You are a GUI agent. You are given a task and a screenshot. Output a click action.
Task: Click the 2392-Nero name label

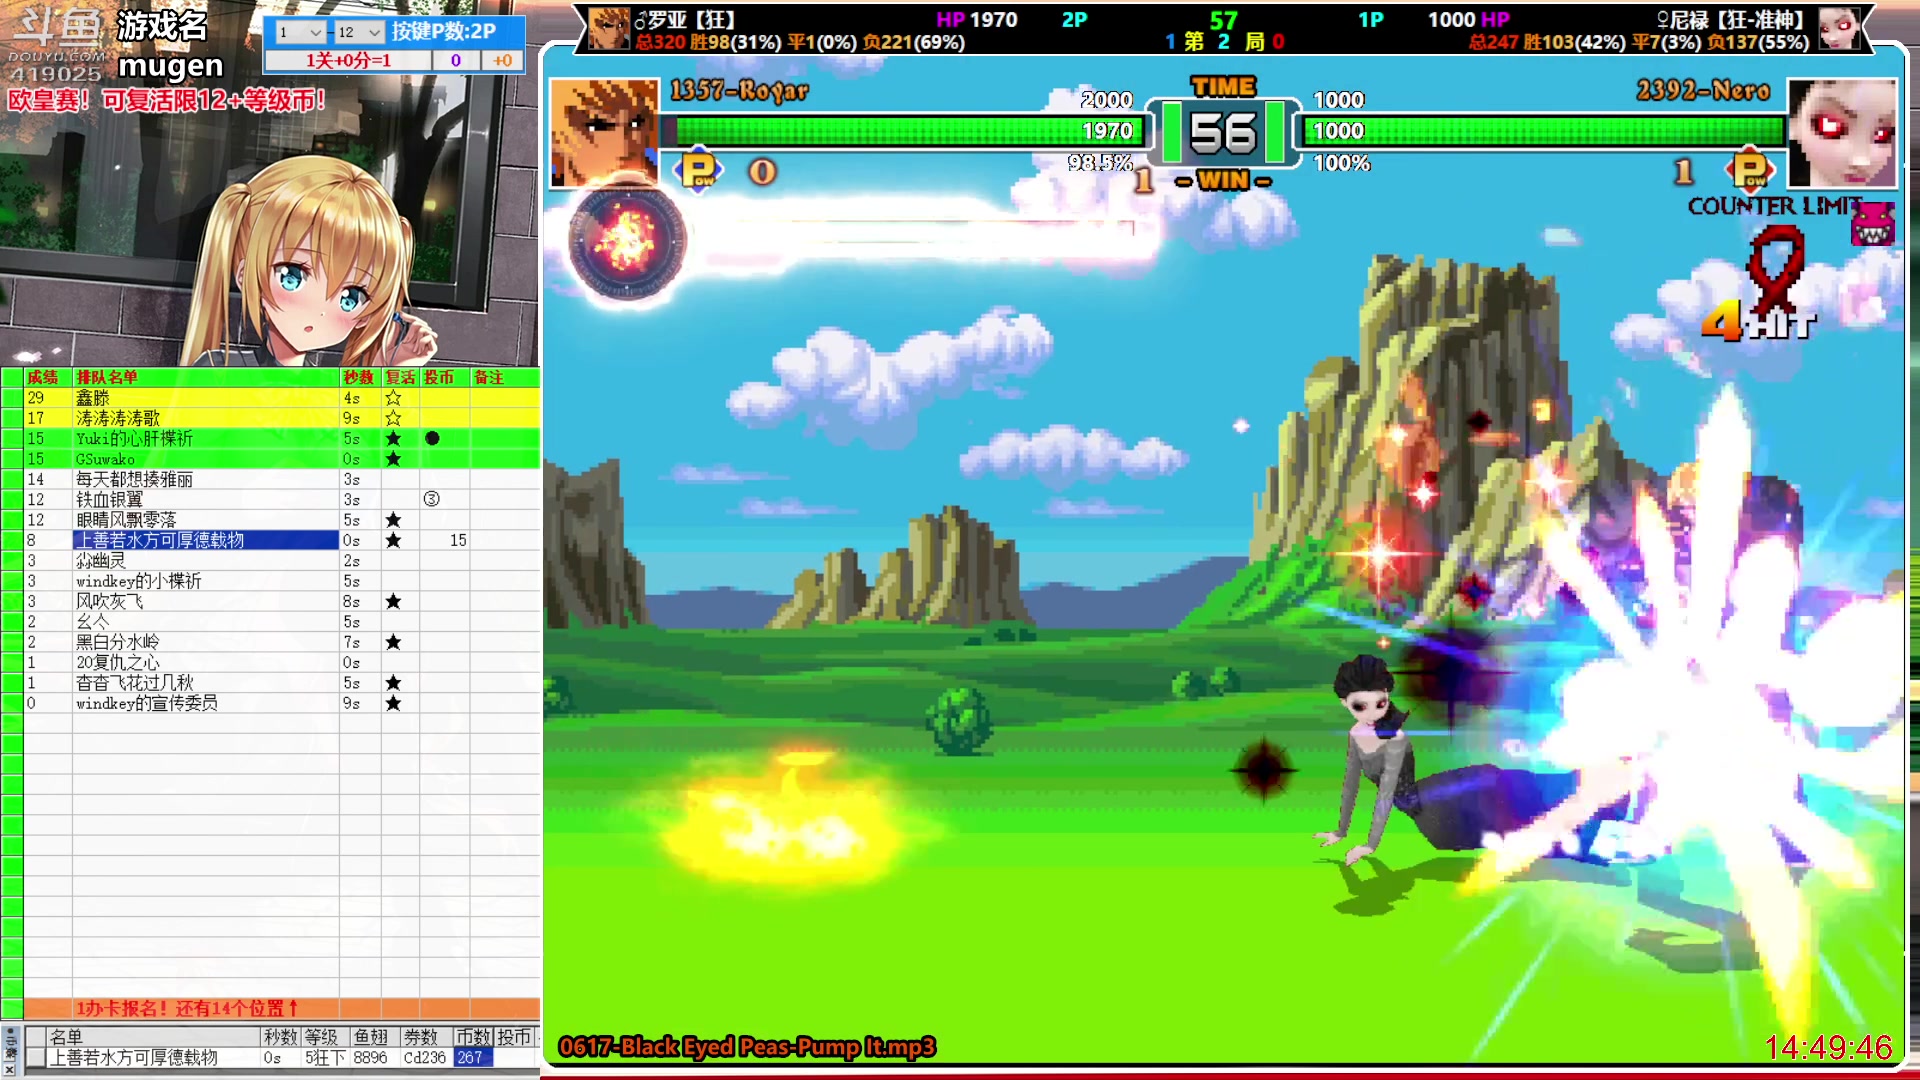pos(1703,91)
